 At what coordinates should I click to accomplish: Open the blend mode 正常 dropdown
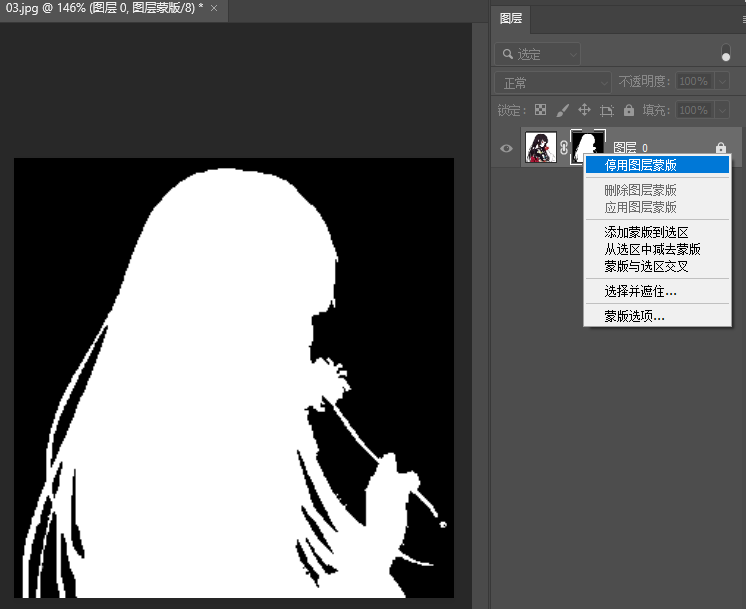point(553,83)
